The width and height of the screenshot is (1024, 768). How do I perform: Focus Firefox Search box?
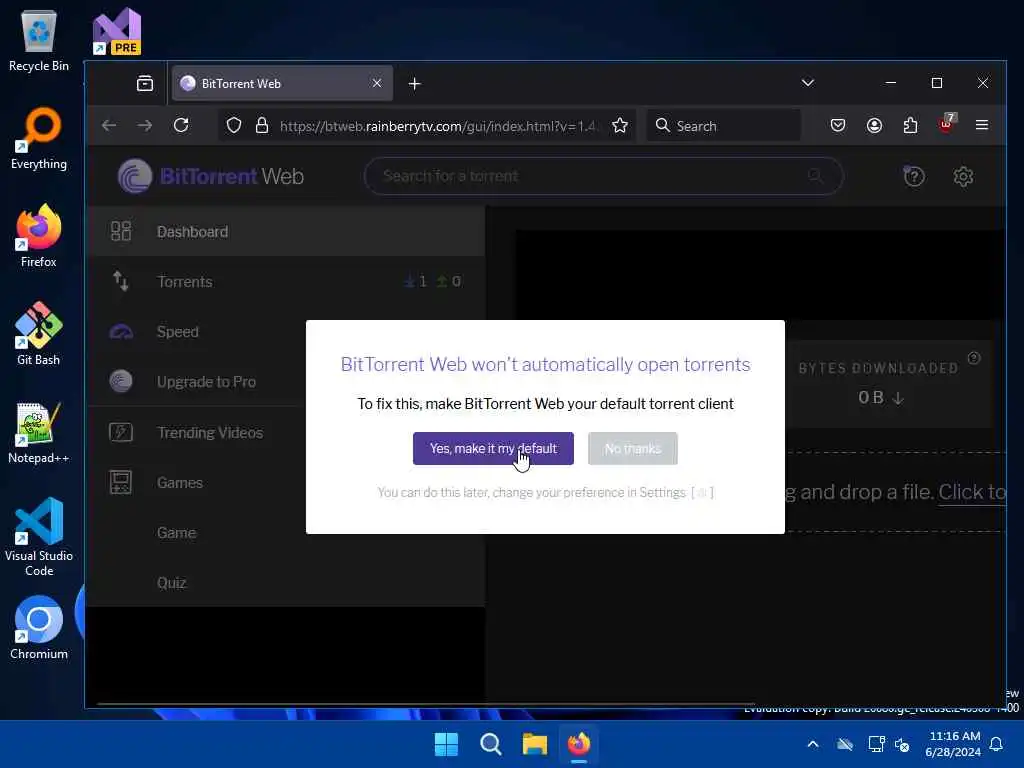point(724,125)
